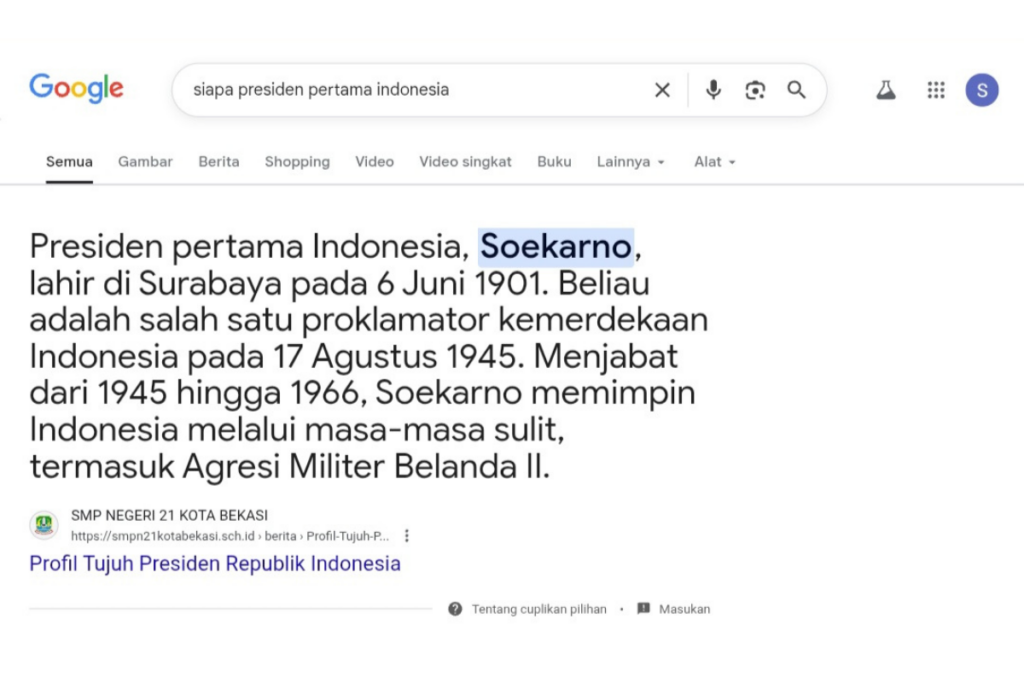Open Google Lens image search
The width and height of the screenshot is (1024, 683).
[755, 90]
